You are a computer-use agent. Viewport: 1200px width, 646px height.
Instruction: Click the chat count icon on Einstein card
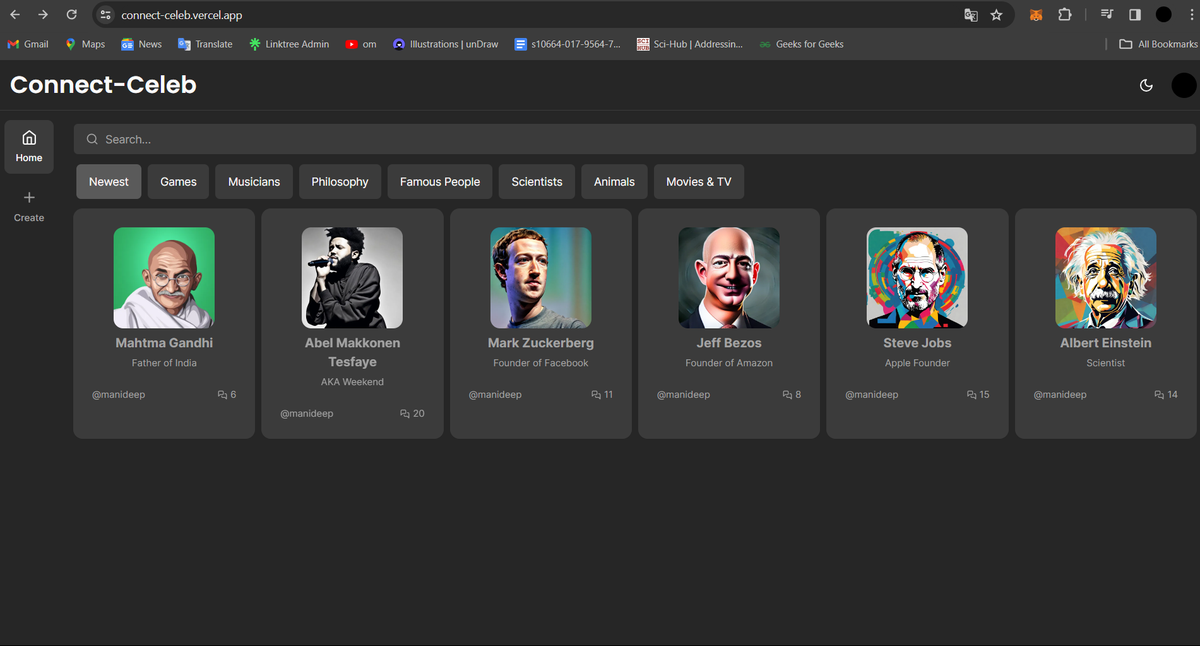[1159, 395]
